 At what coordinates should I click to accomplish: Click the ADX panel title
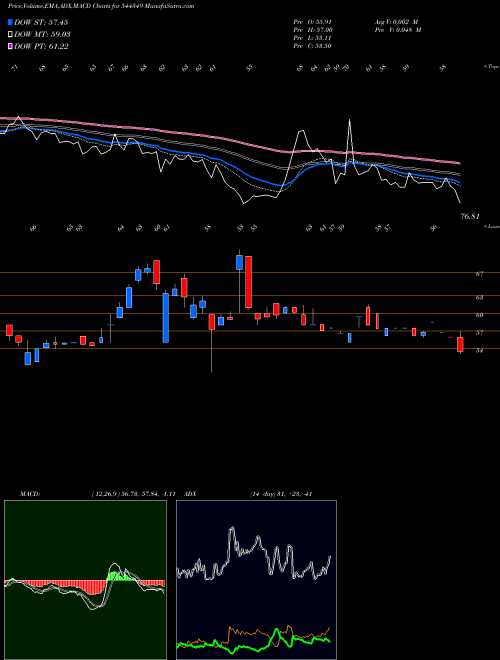pos(190,494)
